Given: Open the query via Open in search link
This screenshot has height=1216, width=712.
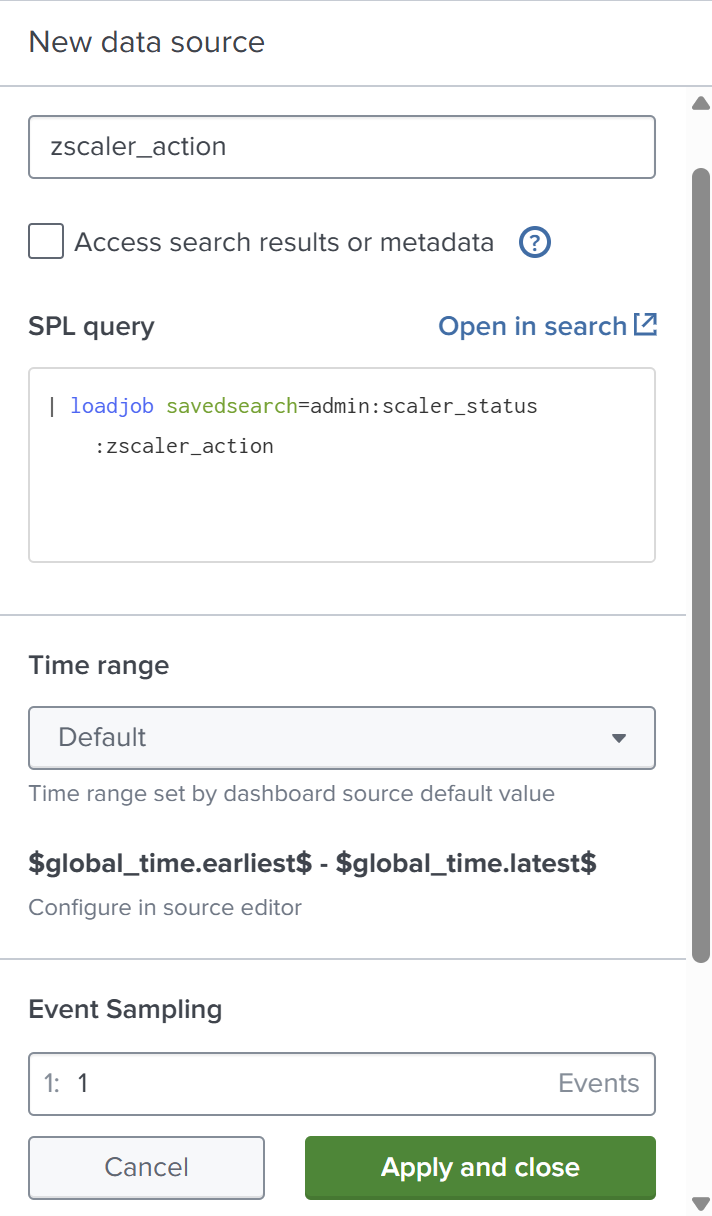Looking at the screenshot, I should click(532, 326).
